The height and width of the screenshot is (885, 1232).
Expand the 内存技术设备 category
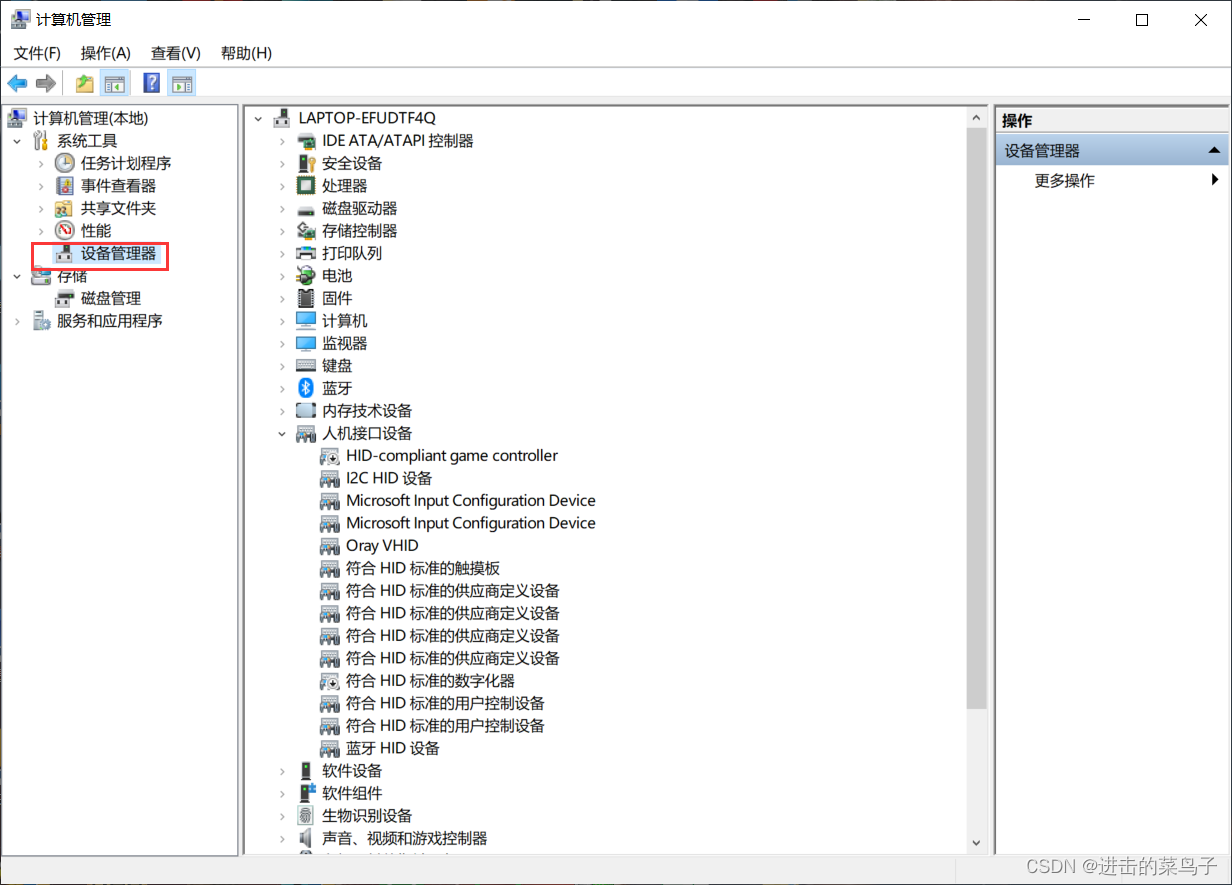tap(283, 411)
